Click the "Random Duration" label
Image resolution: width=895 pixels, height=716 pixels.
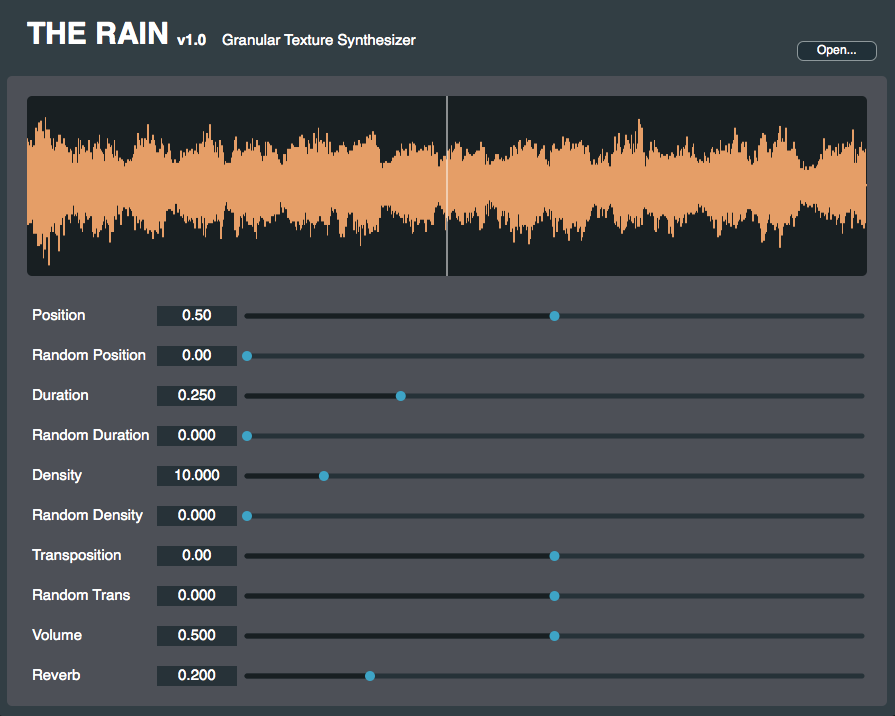[x=91, y=435]
